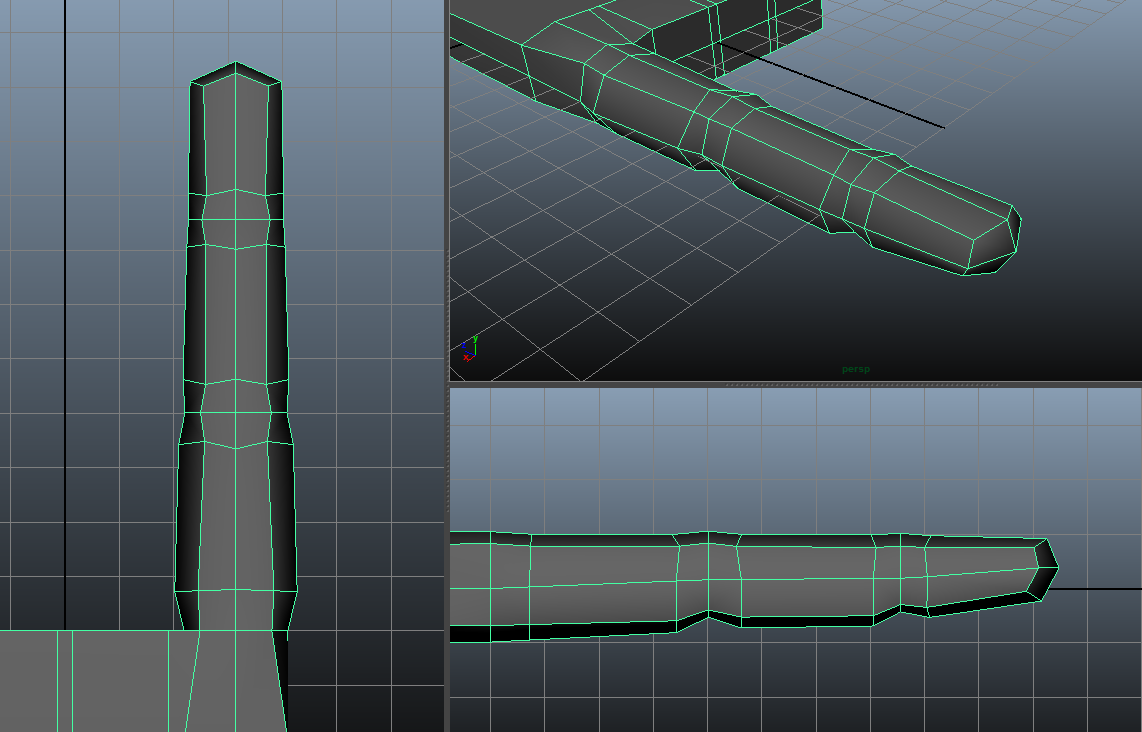Select the upper knuckle edge loops in left viewport
Screen dimensions: 1142x732
point(236,218)
